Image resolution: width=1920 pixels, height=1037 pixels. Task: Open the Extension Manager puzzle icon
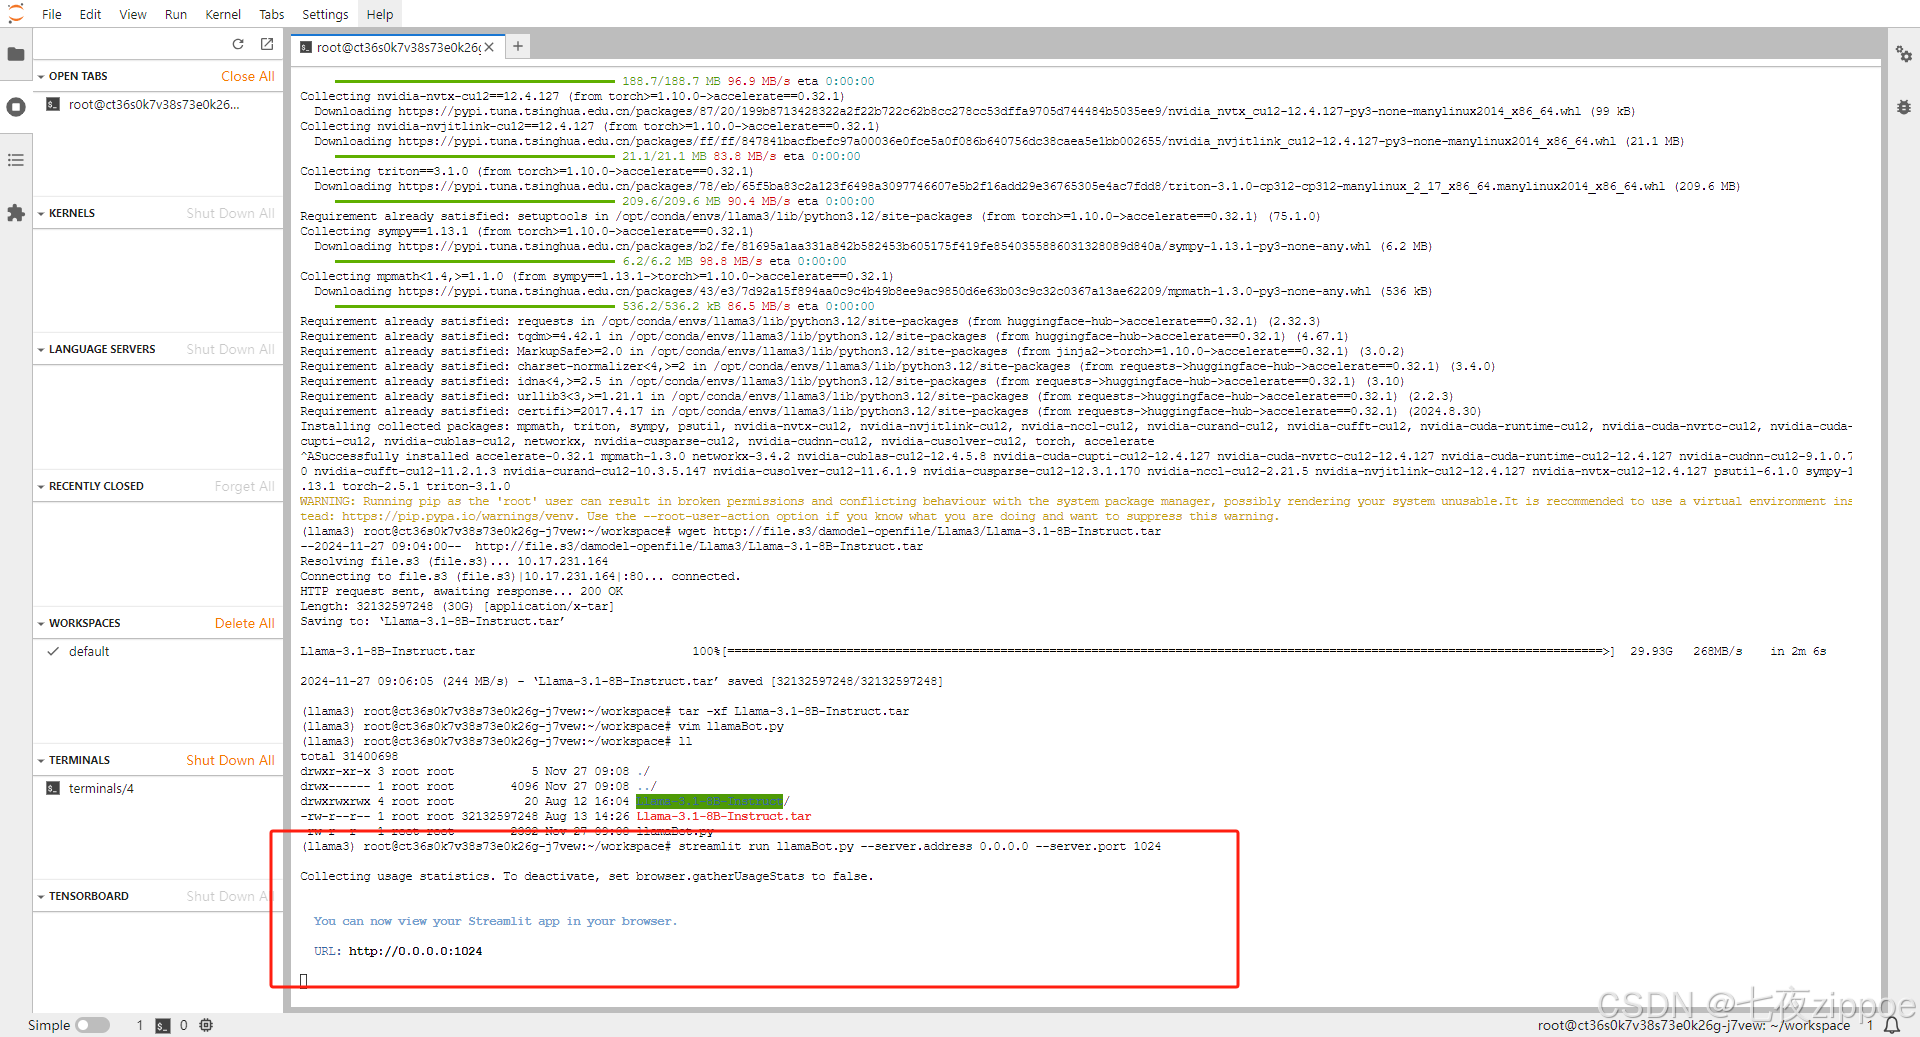click(x=16, y=213)
